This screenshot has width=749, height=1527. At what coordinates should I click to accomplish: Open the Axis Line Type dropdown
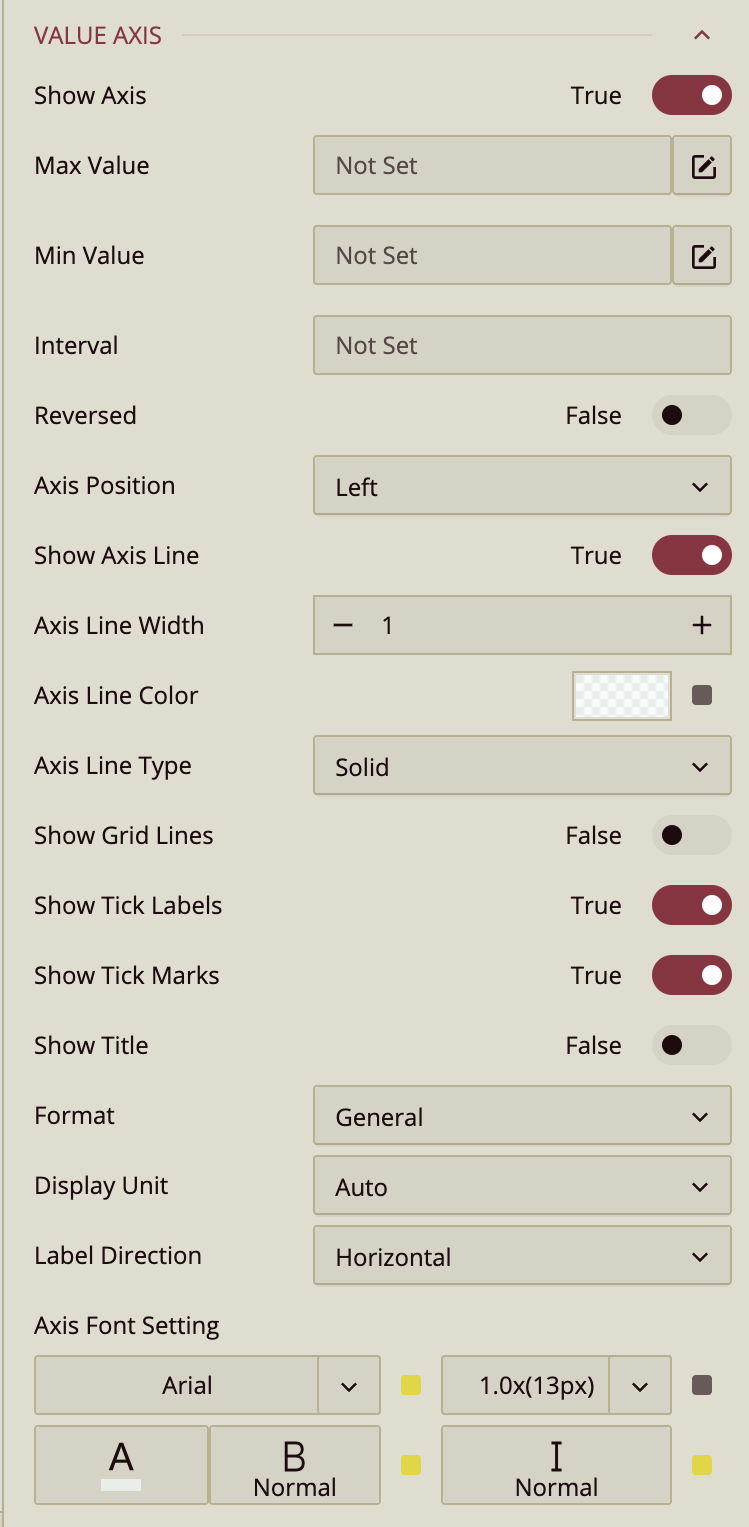[522, 767]
